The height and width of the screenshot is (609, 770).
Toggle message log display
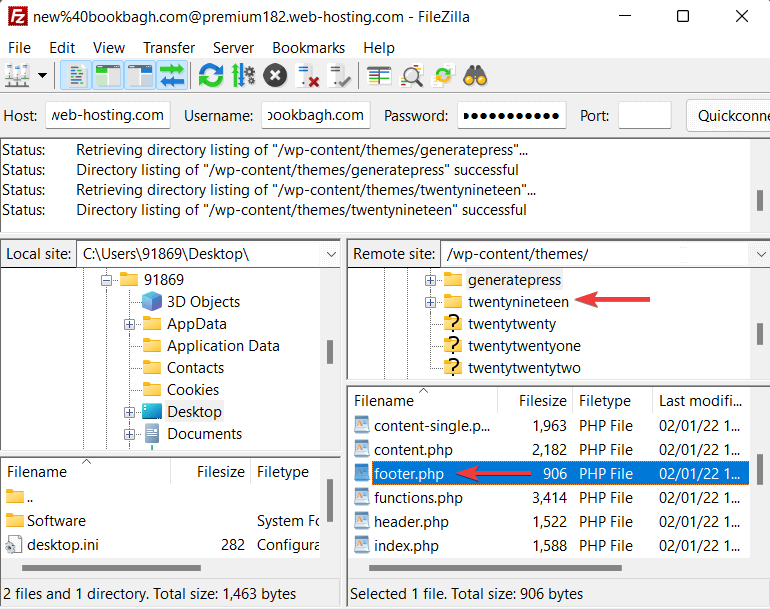76,76
